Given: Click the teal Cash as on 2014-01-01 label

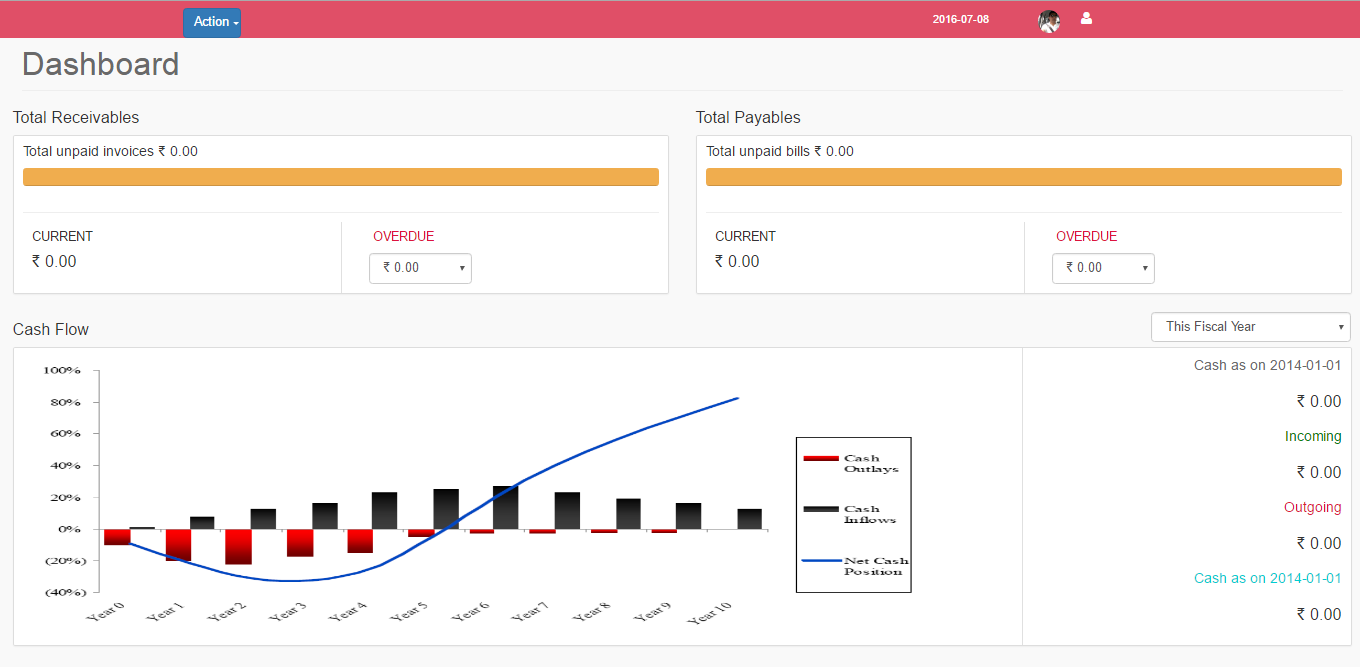Looking at the screenshot, I should coord(1267,578).
